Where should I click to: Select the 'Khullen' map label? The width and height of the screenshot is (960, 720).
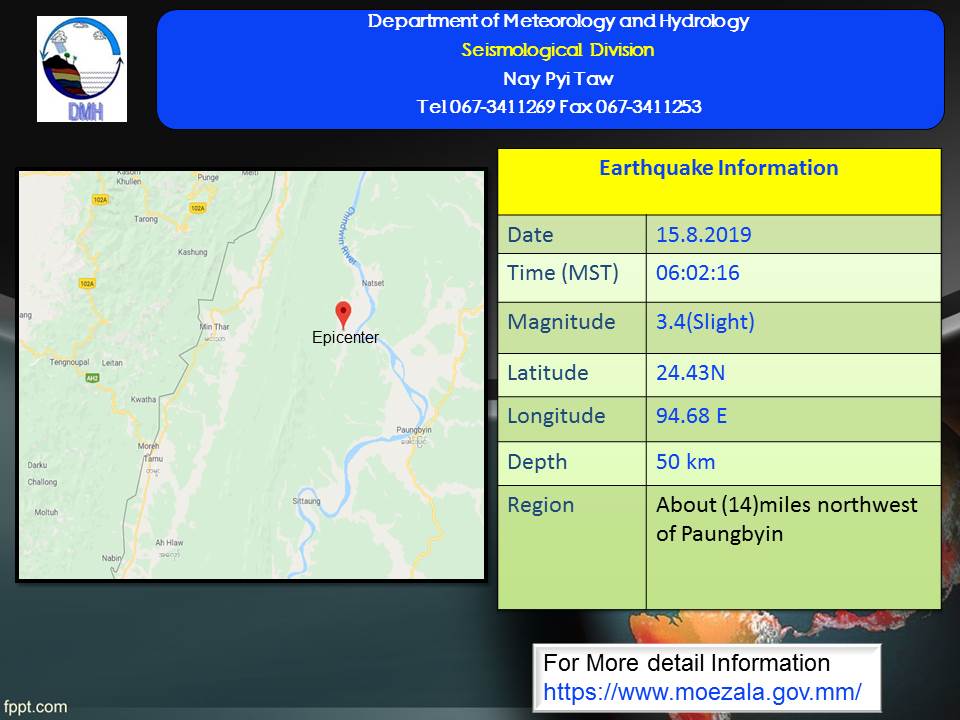[x=129, y=182]
